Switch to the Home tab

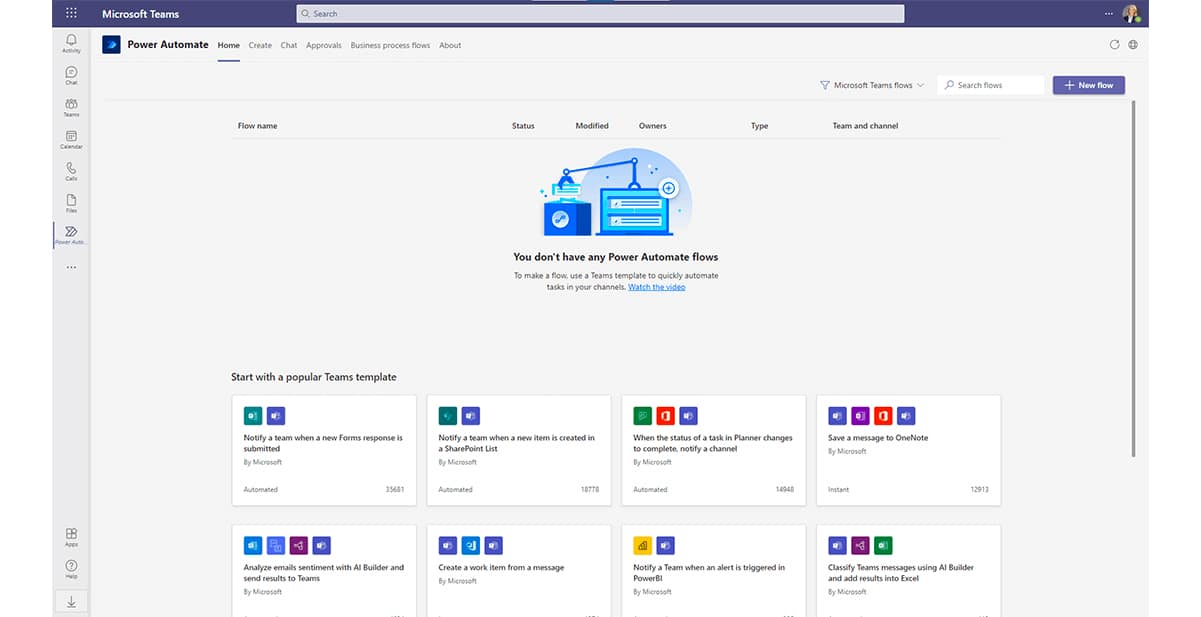pyautogui.click(x=229, y=45)
